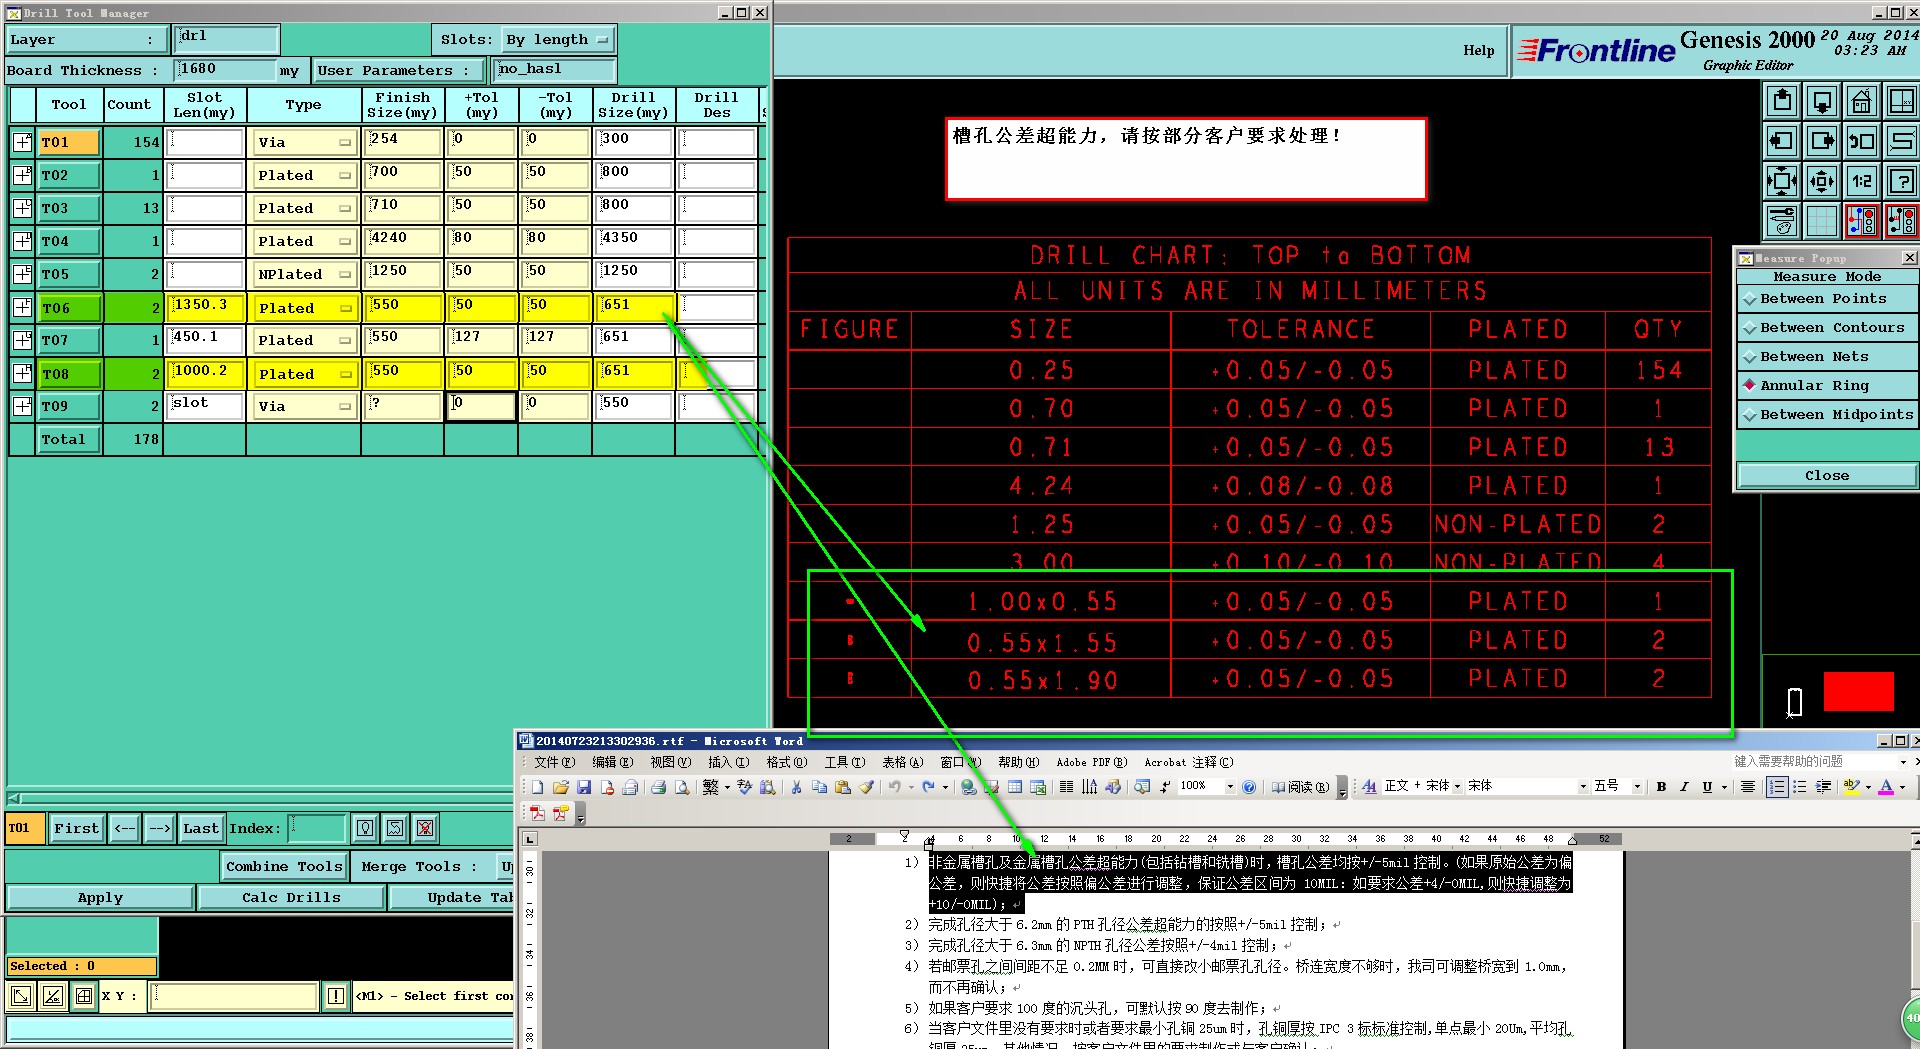Click the Word highlight color button
Image resolution: width=1920 pixels, height=1049 pixels.
click(x=1851, y=787)
